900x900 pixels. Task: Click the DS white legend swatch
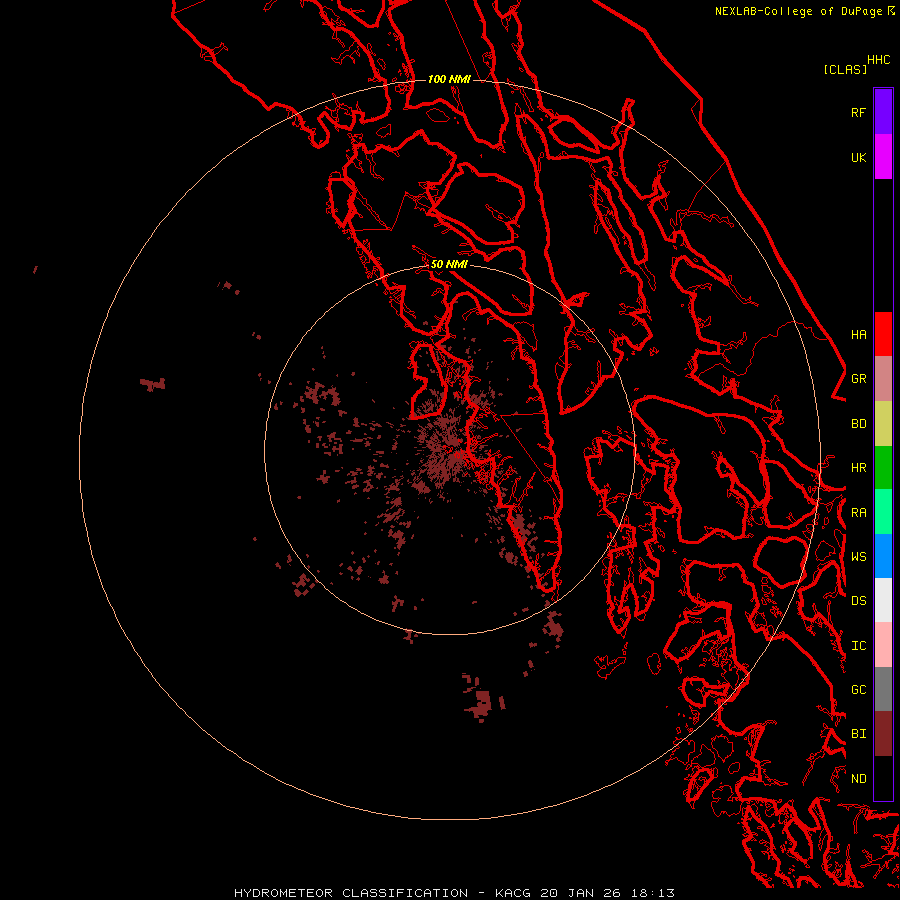point(883,600)
